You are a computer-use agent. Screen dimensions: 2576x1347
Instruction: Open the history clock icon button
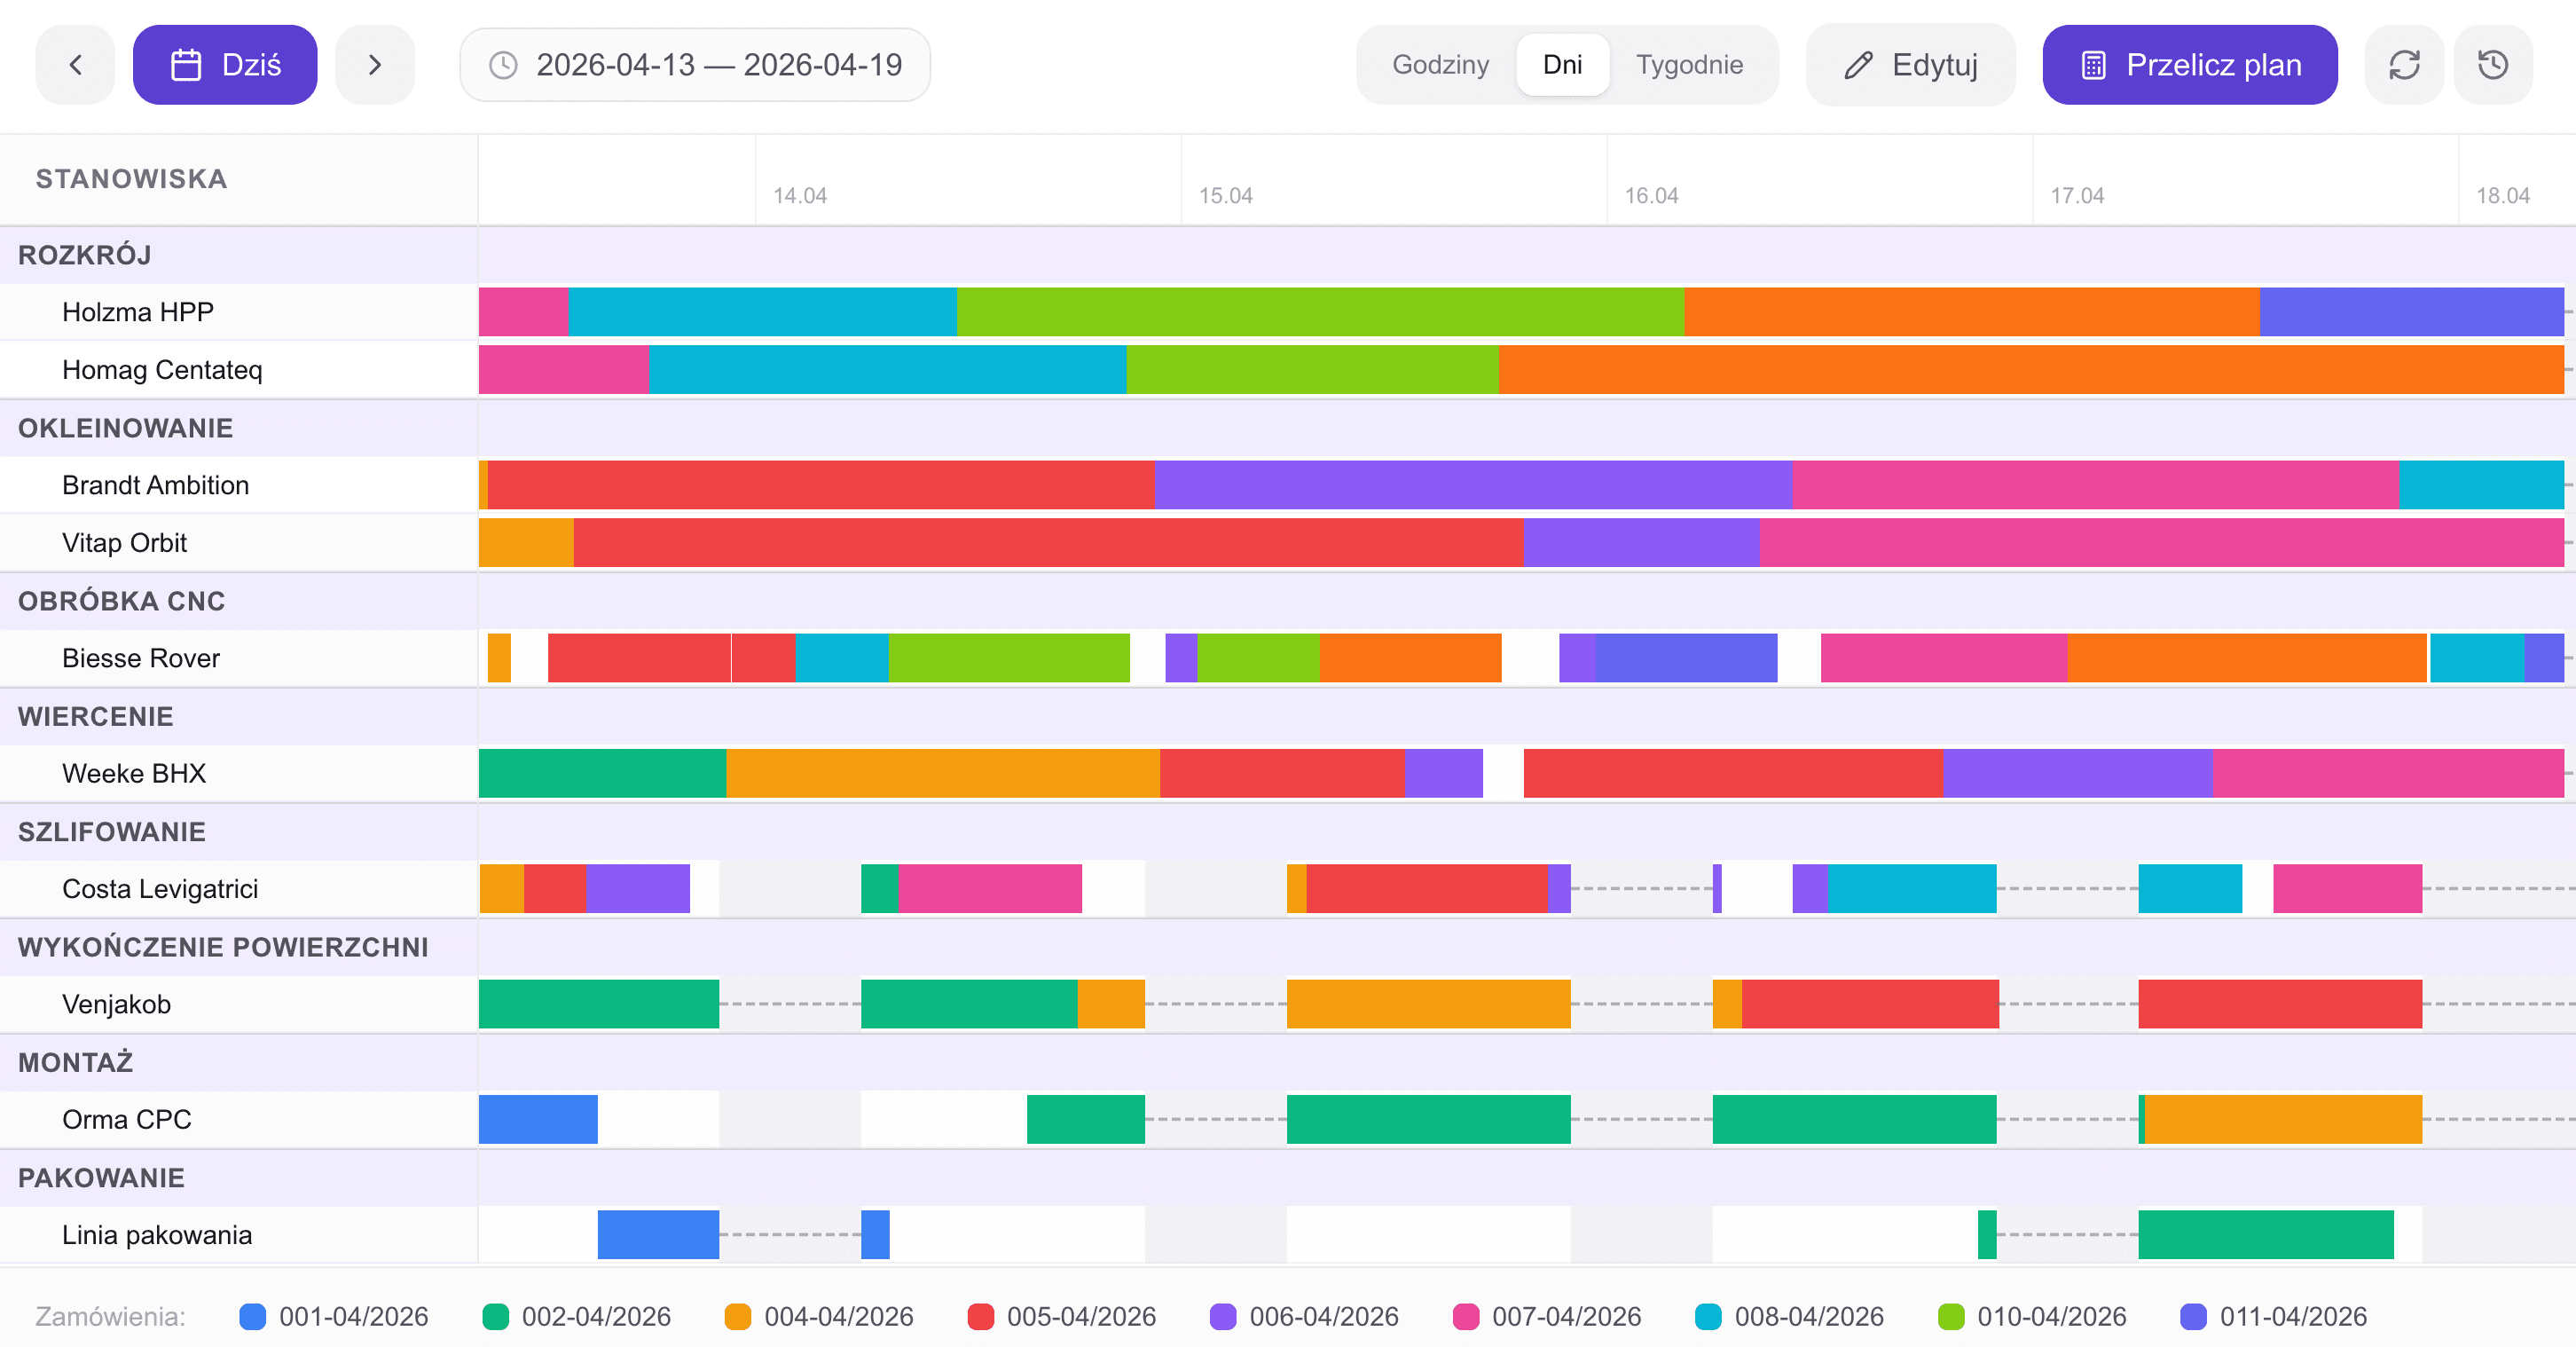click(x=2492, y=65)
